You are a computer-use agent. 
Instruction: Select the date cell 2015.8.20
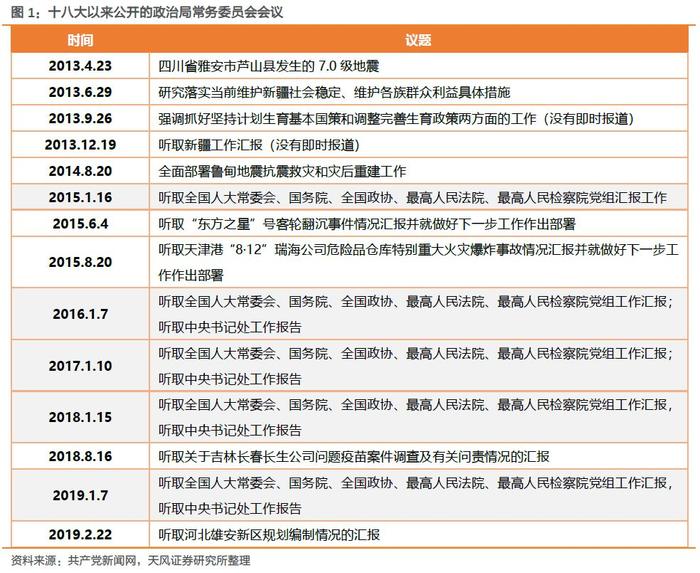tap(80, 262)
